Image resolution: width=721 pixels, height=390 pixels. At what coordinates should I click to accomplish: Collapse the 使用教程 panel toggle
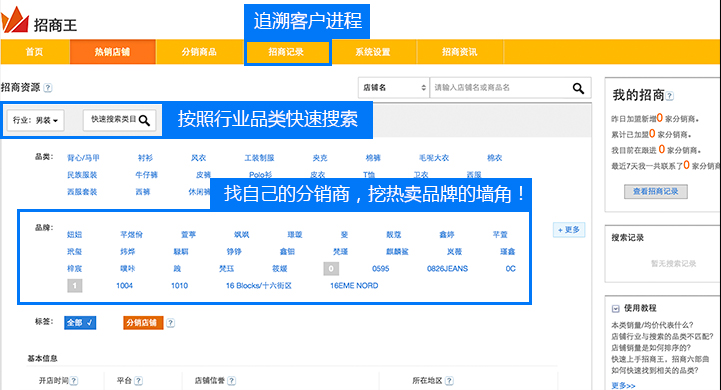[x=615, y=309]
